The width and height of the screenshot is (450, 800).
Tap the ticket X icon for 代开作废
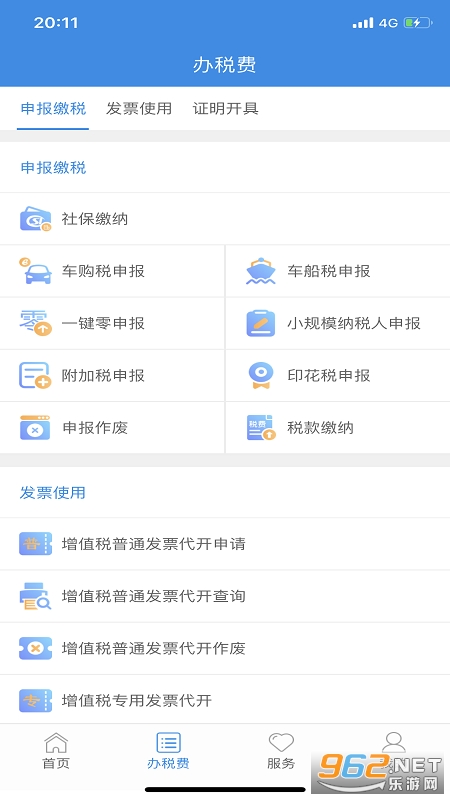click(x=35, y=648)
